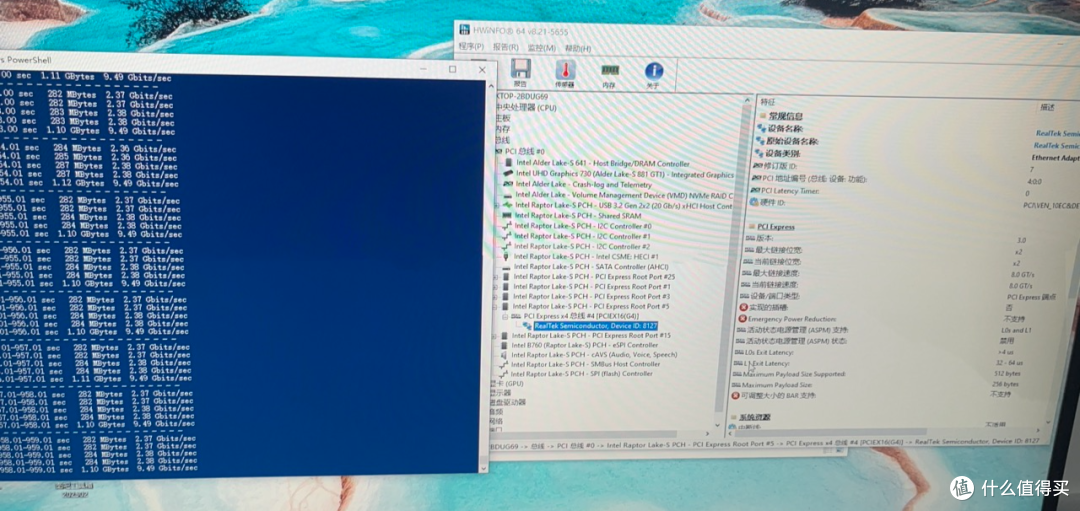Expand PCI Express Root Port #15
The image size is (1080, 511).
click(496, 335)
